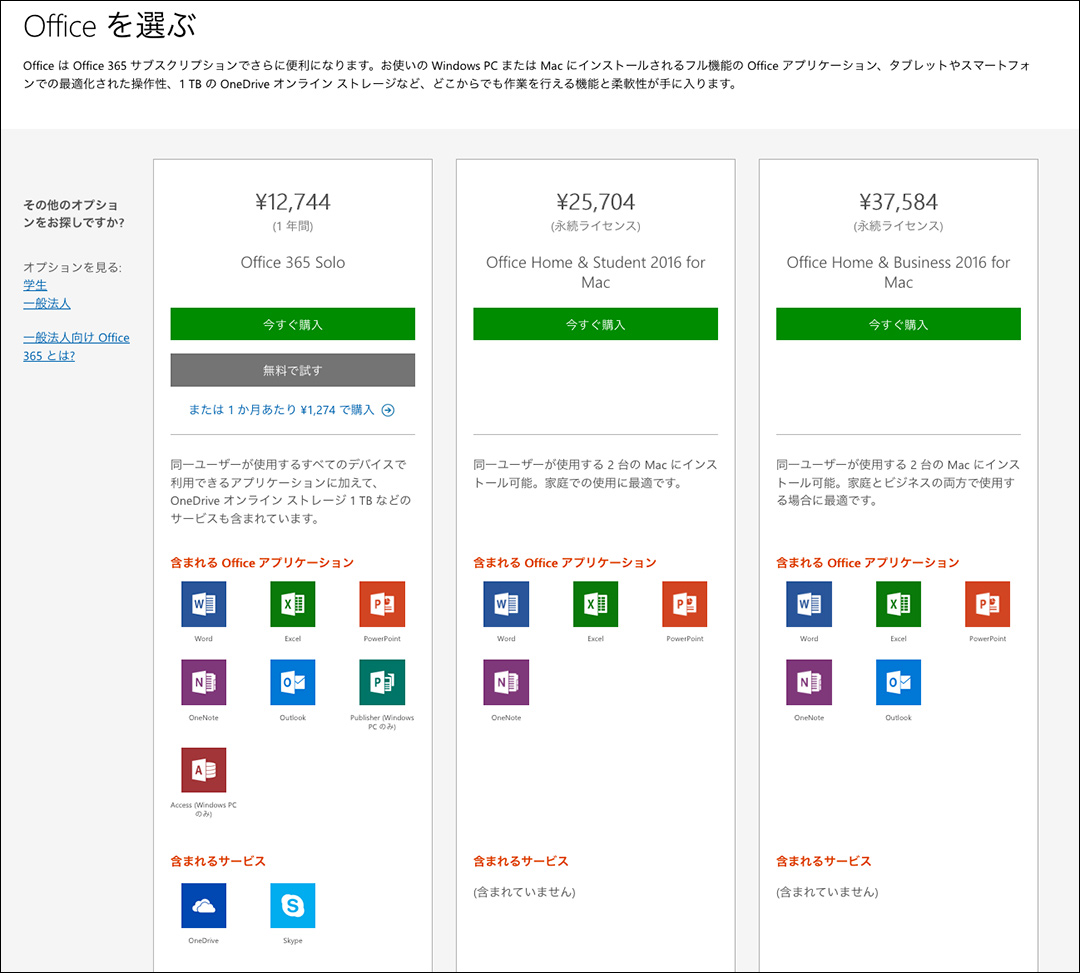The width and height of the screenshot is (1080, 973).
Task: Open the 学生 options link
Action: coord(35,285)
